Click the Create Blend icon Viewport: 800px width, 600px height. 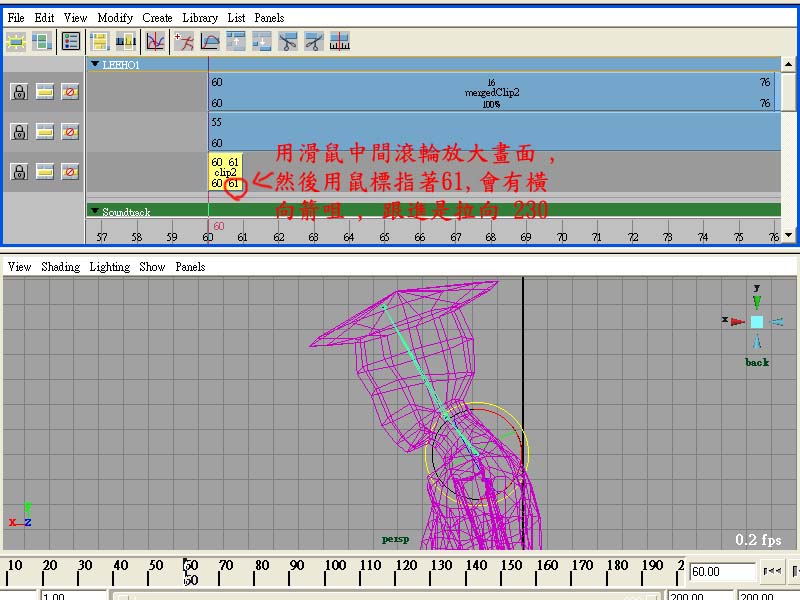(x=126, y=41)
